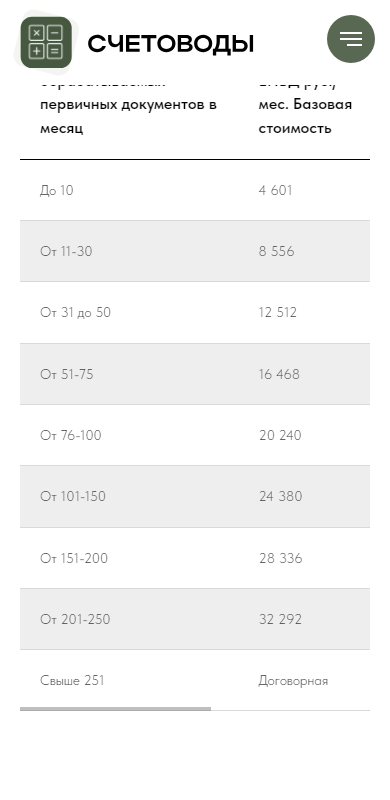Select the От 11-30 row label

(66, 252)
